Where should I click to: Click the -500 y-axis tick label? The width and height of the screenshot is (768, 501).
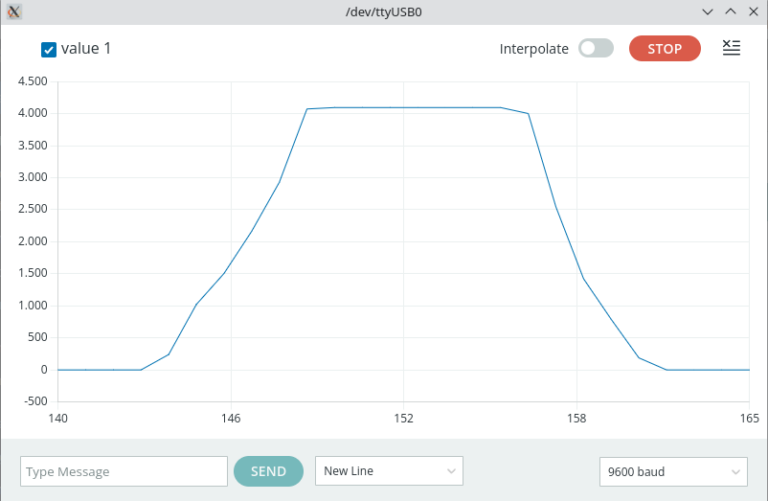(35, 401)
